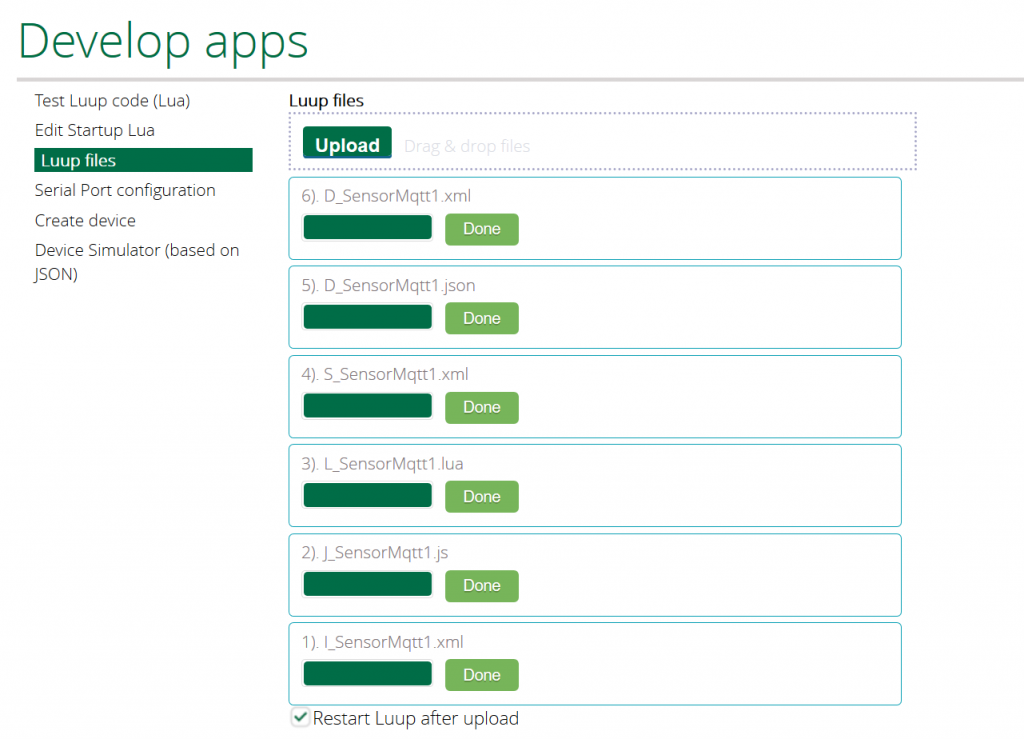
Task: Select the file name 2). J_SensorMqtt1.js
Action: [x=375, y=553]
